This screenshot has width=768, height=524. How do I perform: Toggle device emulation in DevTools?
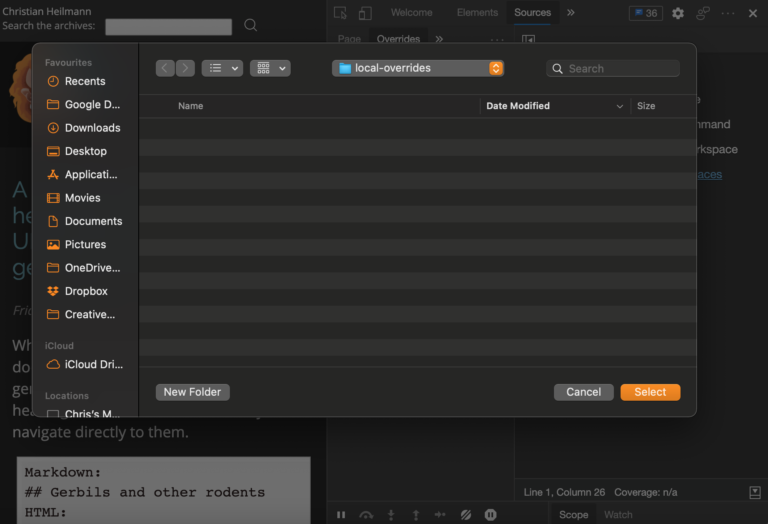(x=365, y=13)
